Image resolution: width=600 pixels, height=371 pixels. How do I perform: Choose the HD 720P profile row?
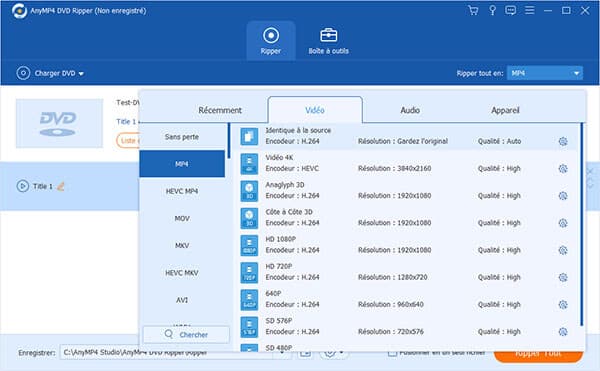(x=406, y=272)
